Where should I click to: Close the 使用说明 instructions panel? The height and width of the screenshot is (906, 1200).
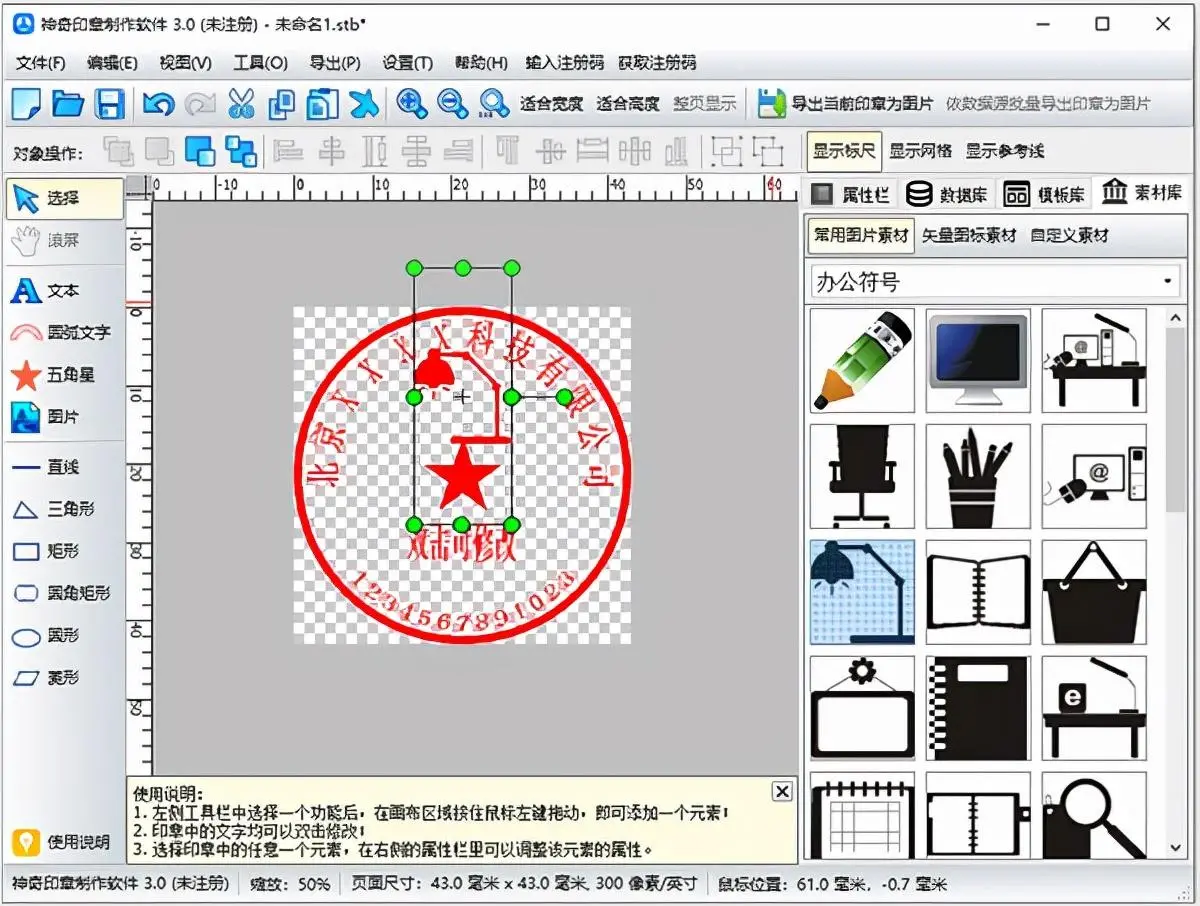(782, 791)
